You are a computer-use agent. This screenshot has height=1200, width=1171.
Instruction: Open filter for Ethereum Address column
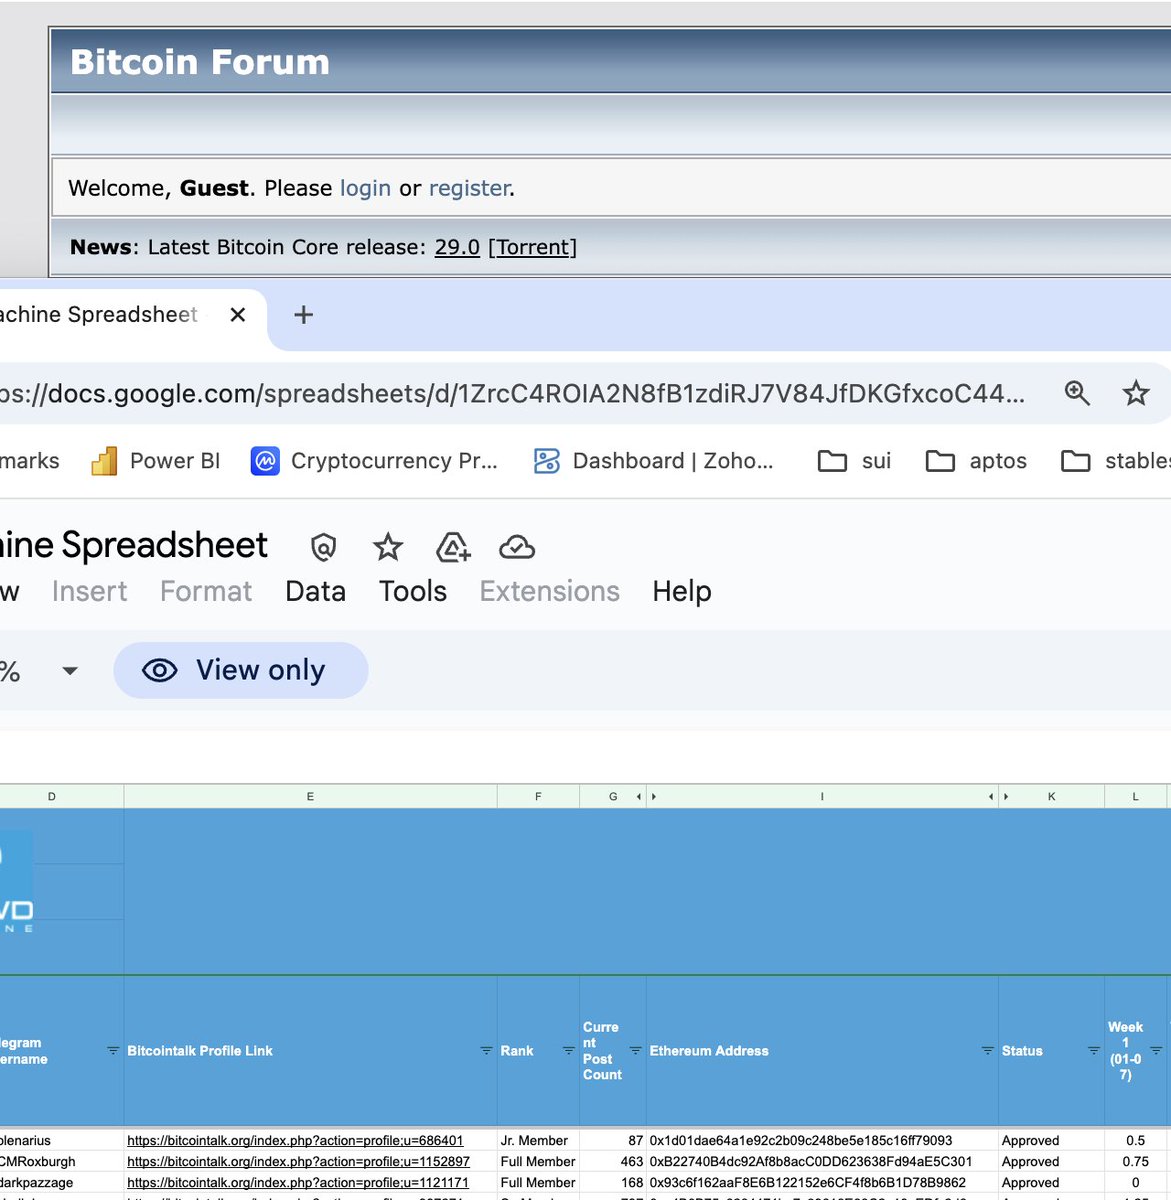(987, 1051)
